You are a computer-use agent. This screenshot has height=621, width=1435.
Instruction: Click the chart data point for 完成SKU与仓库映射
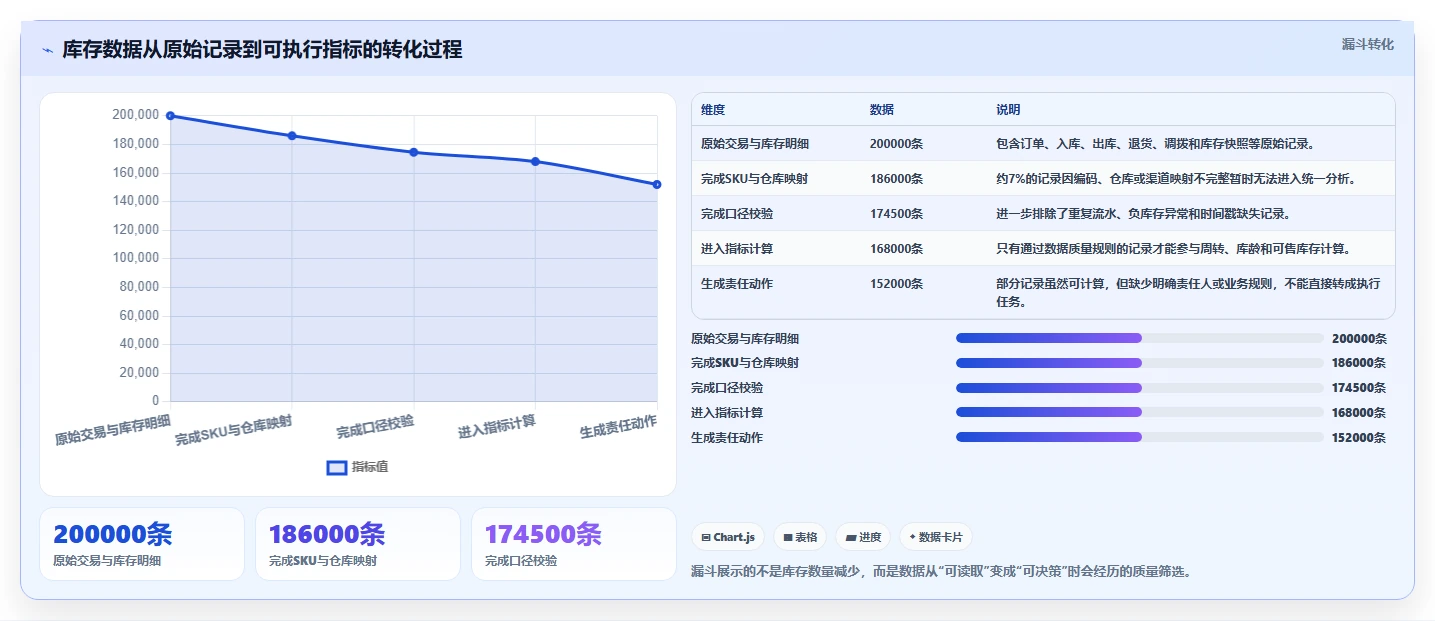292,136
